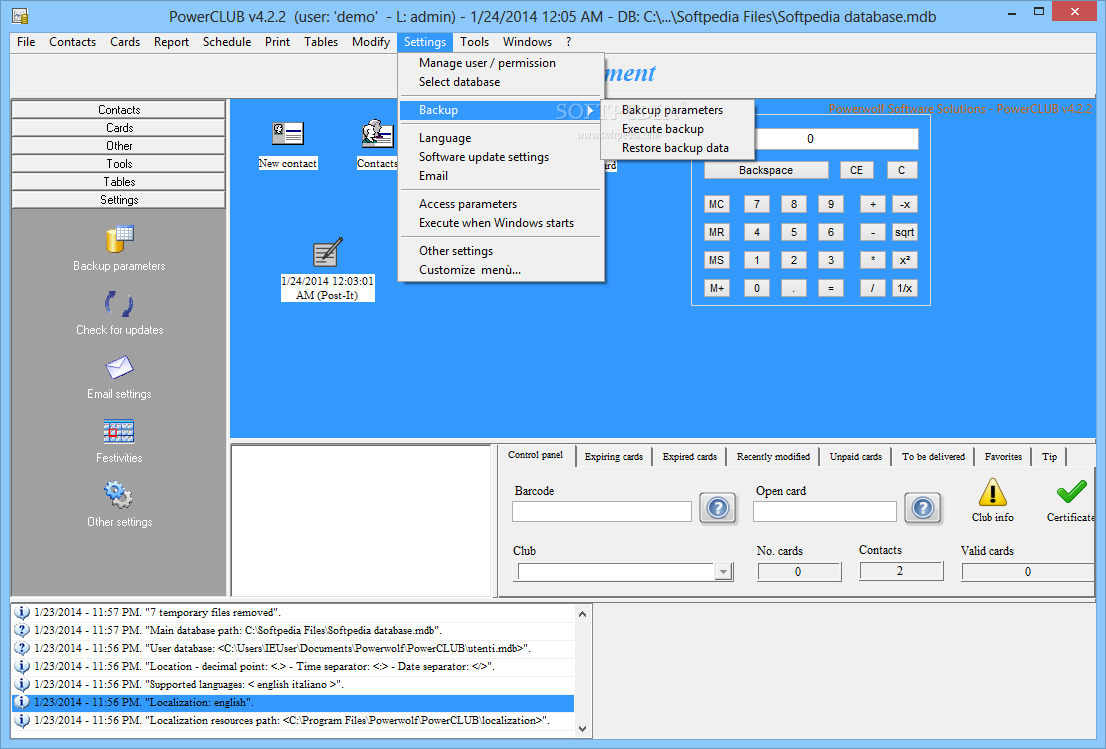Image resolution: width=1106 pixels, height=749 pixels.
Task: Open the Contacts desktop icon
Action: pos(377,133)
